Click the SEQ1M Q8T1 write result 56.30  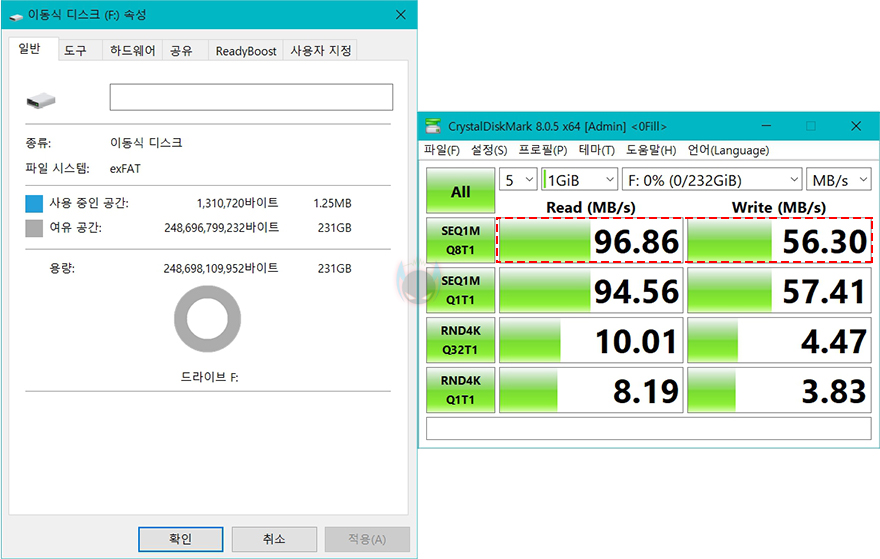coord(779,240)
